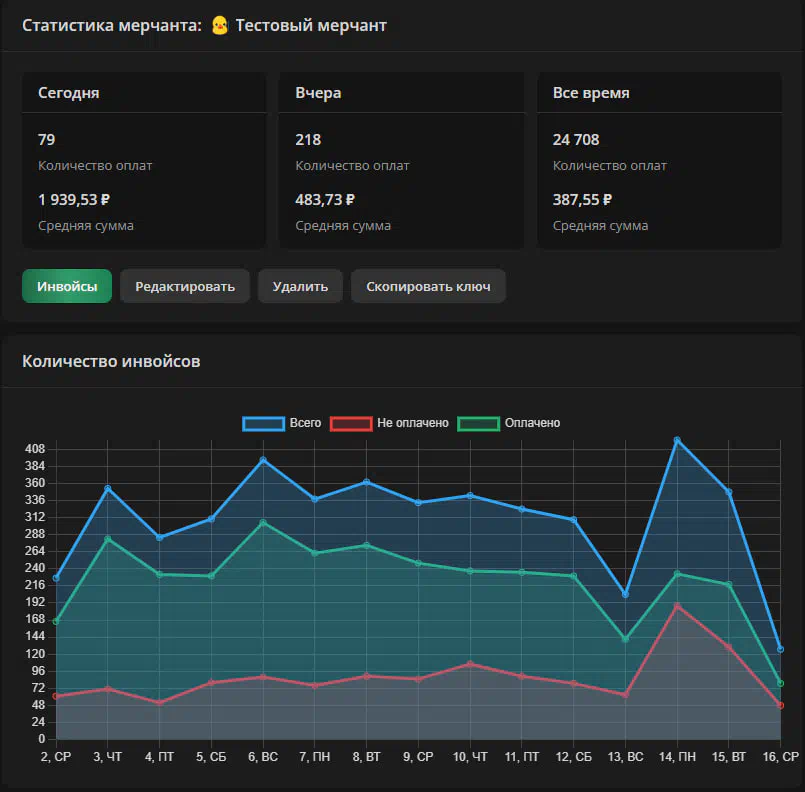Click Скопировать ключ button
This screenshot has width=805, height=792.
point(428,286)
